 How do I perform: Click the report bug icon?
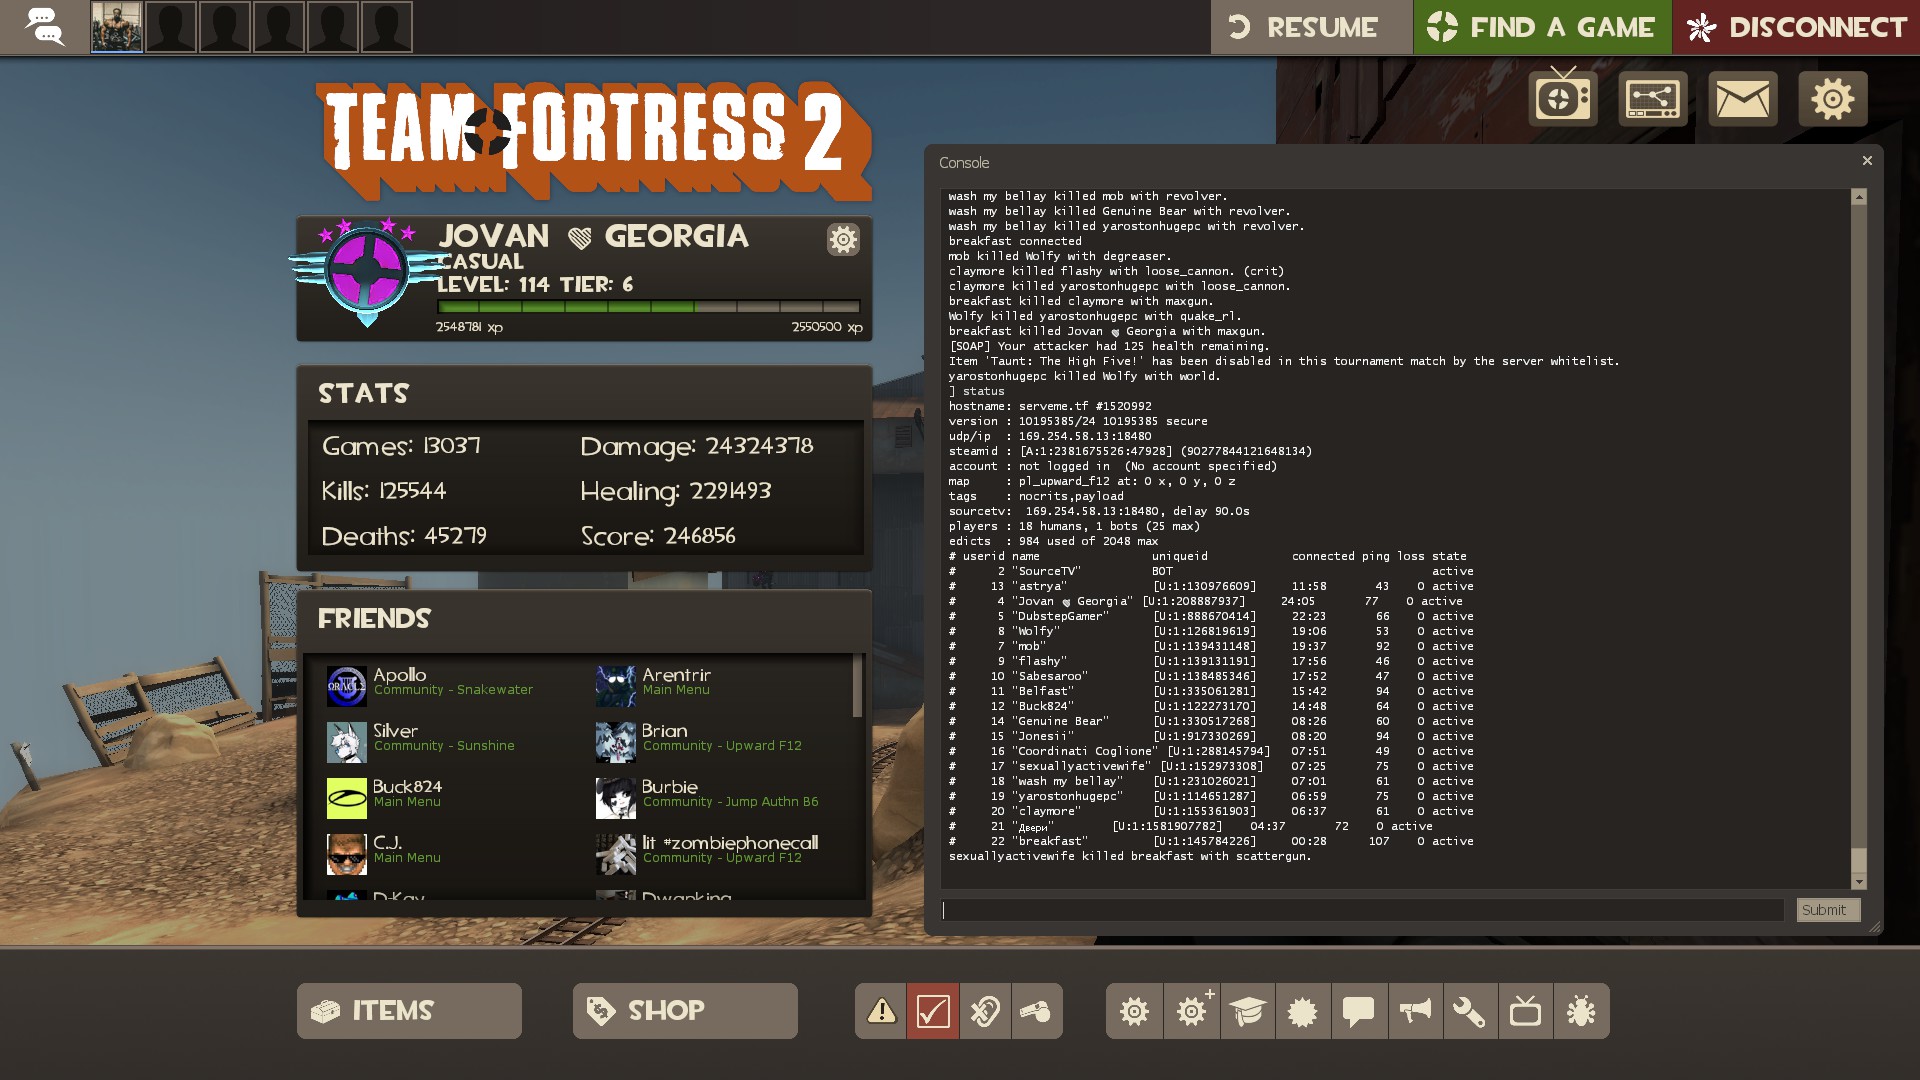click(x=1581, y=1011)
